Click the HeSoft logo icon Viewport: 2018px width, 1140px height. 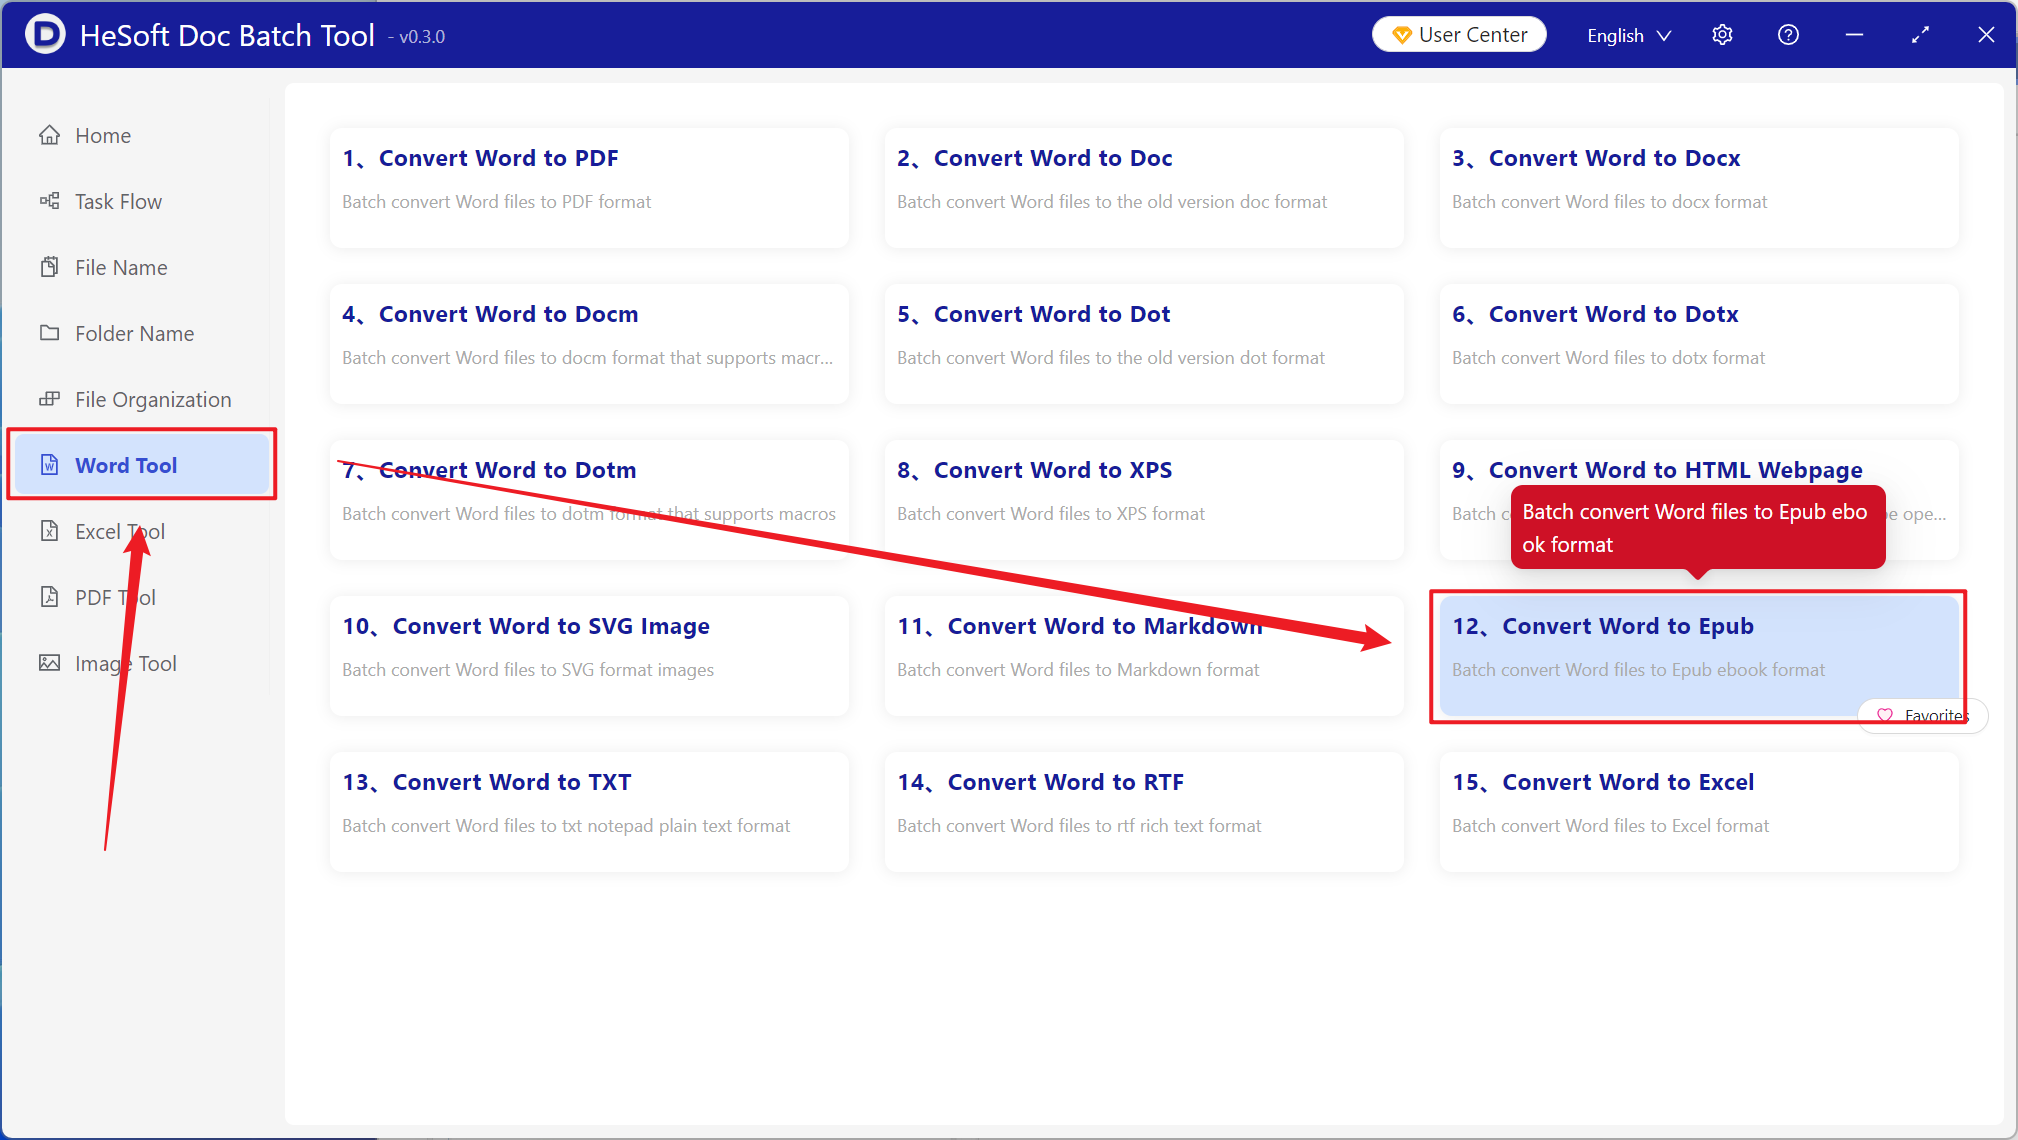coord(45,35)
